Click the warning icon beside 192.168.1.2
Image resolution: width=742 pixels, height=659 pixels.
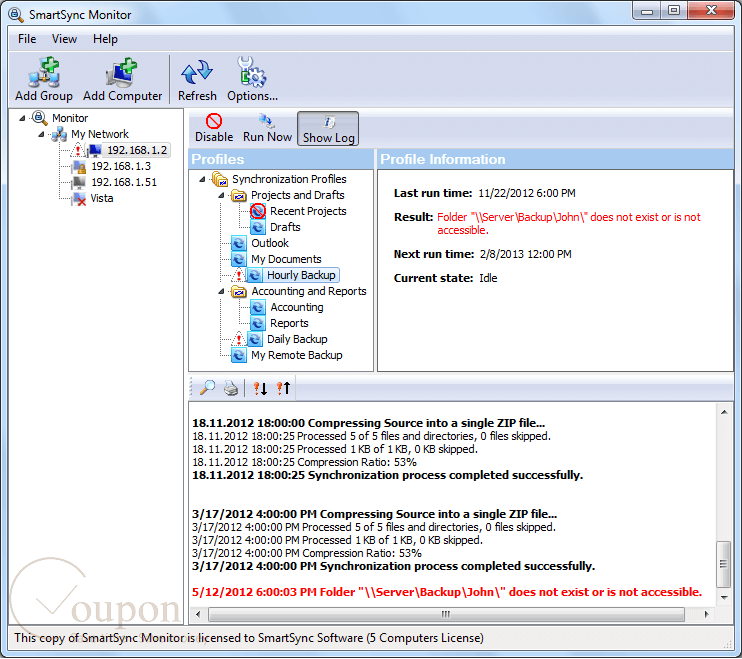78,150
